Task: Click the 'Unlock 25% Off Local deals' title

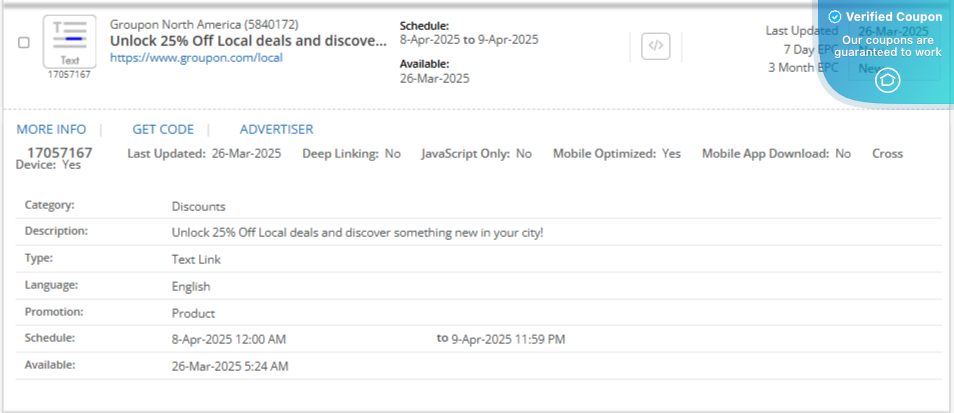Action: [x=248, y=41]
